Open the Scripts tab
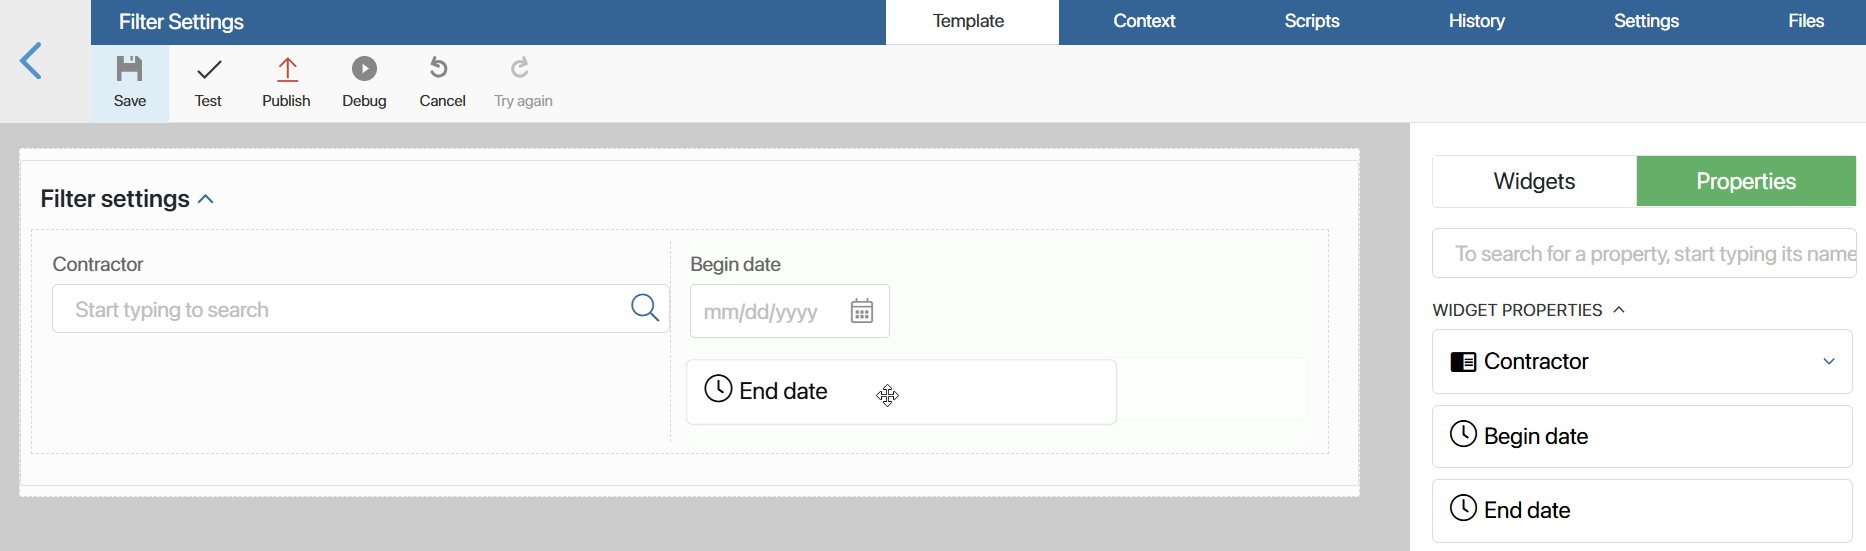 (x=1311, y=21)
